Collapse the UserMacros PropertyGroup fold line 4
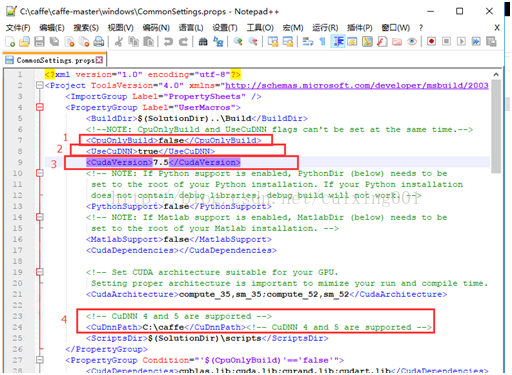The image size is (512, 375). coord(40,107)
